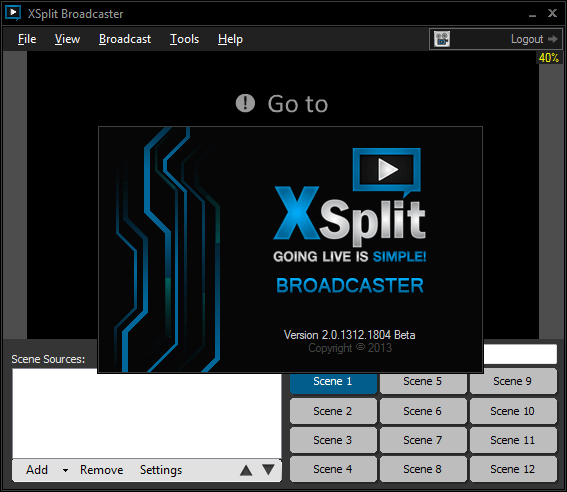The width and height of the screenshot is (567, 492).
Task: Switch to Scene 7
Action: (423, 440)
